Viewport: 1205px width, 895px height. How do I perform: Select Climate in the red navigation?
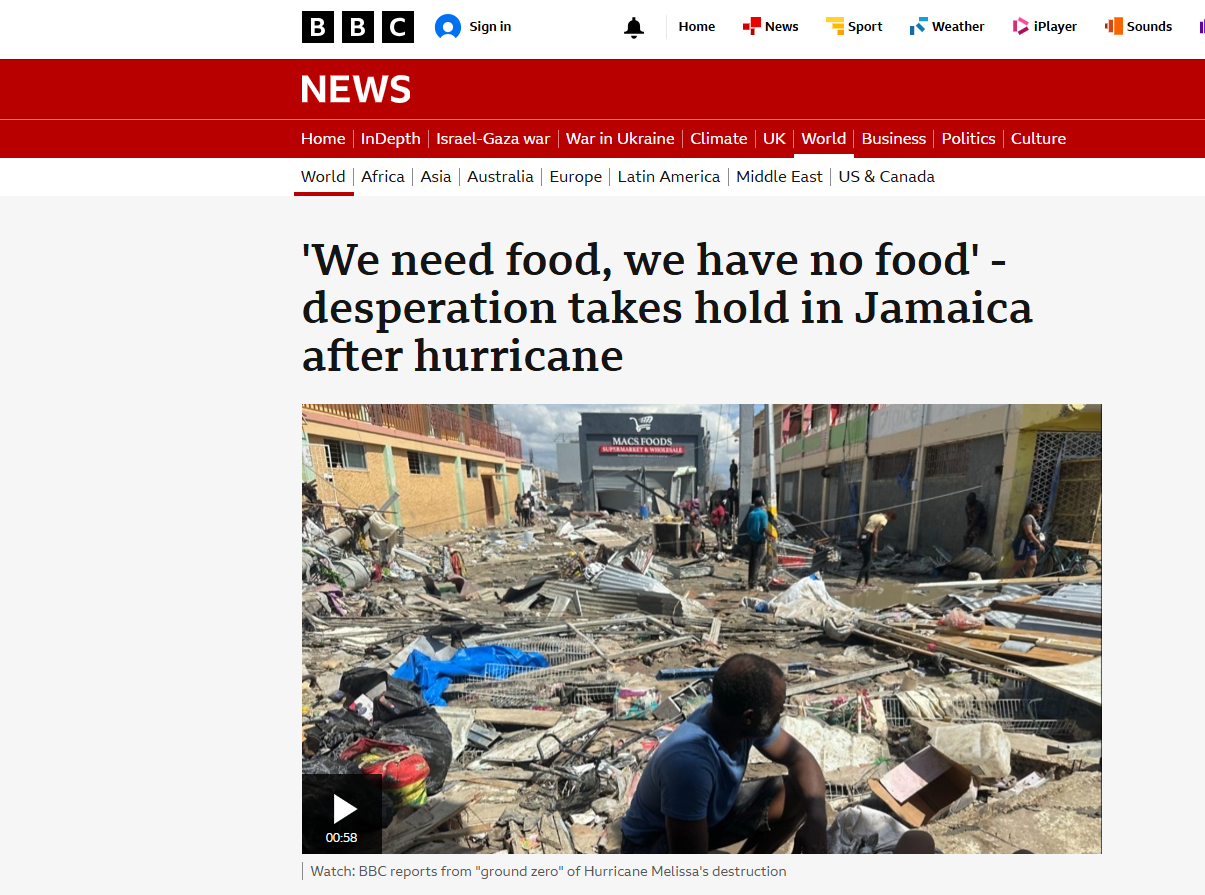click(719, 139)
